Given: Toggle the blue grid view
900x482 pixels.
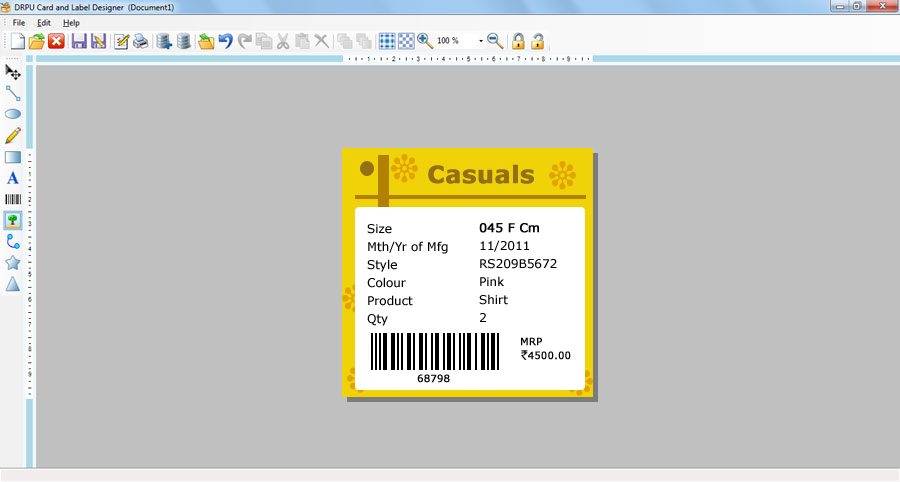Looking at the screenshot, I should tap(387, 41).
